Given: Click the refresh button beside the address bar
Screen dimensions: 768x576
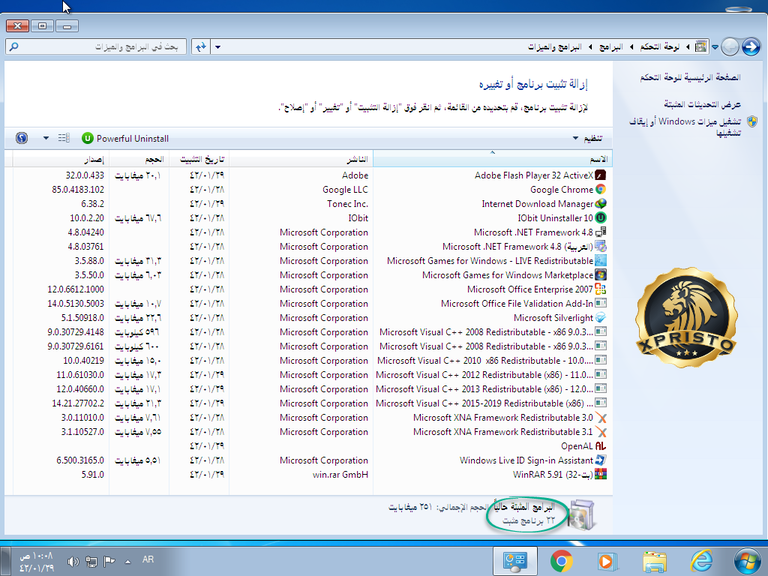Looking at the screenshot, I should (200, 47).
